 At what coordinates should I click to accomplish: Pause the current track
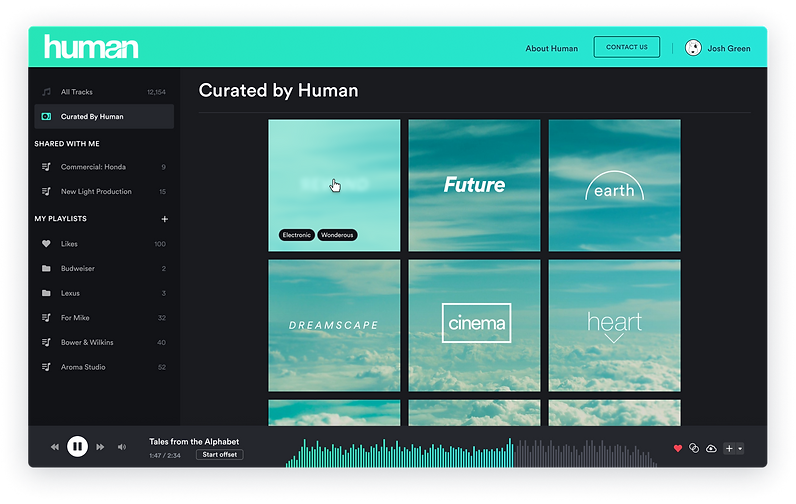pyautogui.click(x=77, y=447)
